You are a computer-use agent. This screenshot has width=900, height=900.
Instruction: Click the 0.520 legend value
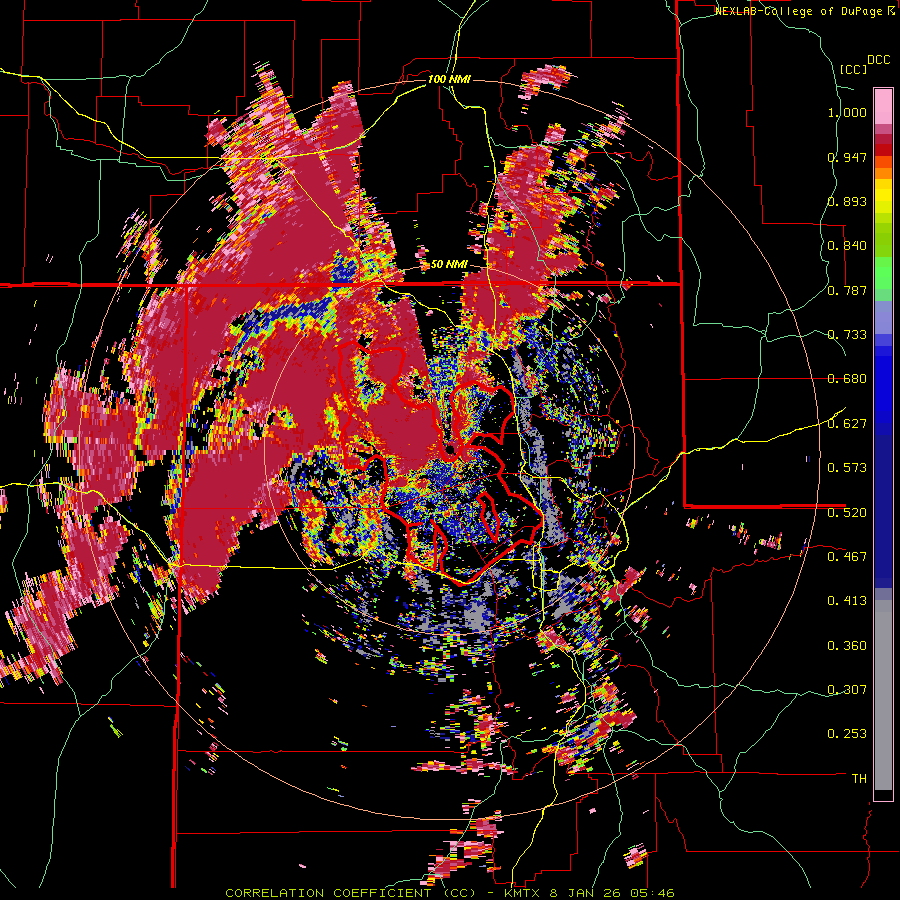[847, 512]
